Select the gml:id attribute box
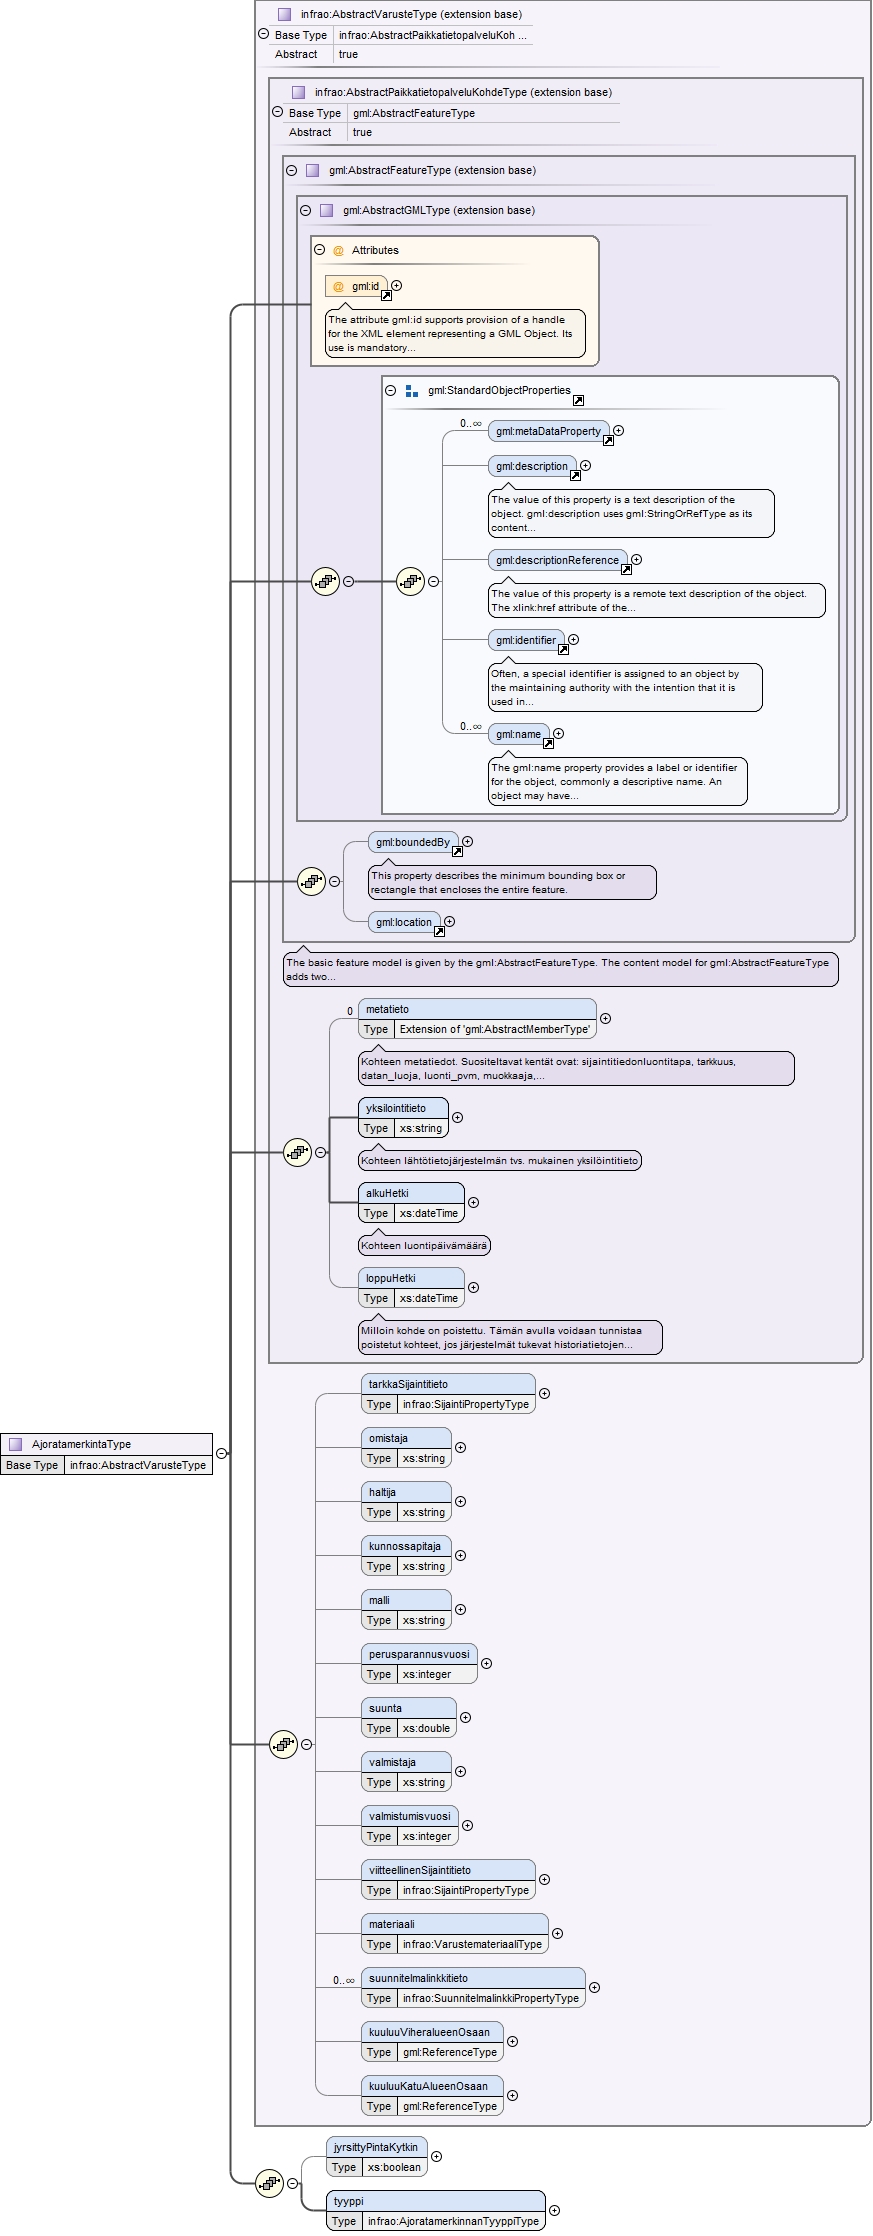This screenshot has height=2236, width=873. 356,286
